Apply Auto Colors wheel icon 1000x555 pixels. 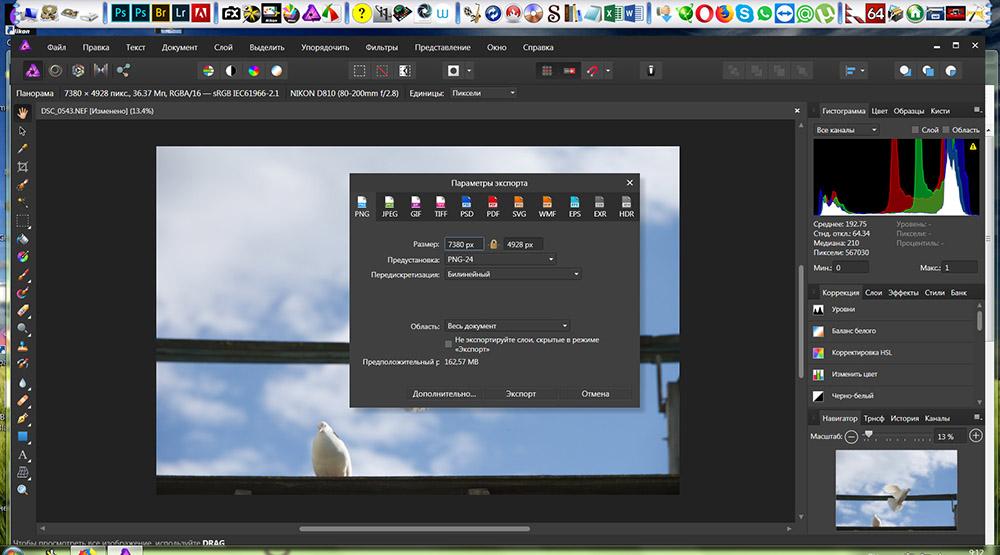254,71
